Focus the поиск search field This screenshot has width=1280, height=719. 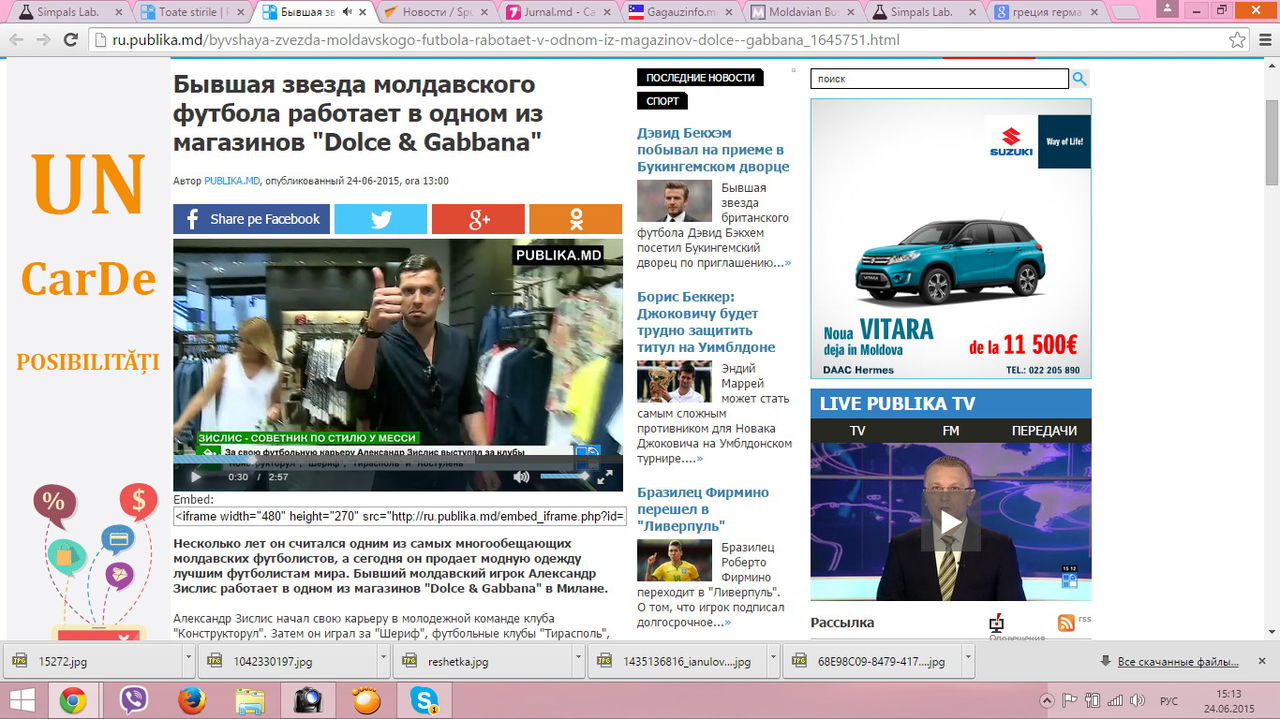tap(939, 79)
